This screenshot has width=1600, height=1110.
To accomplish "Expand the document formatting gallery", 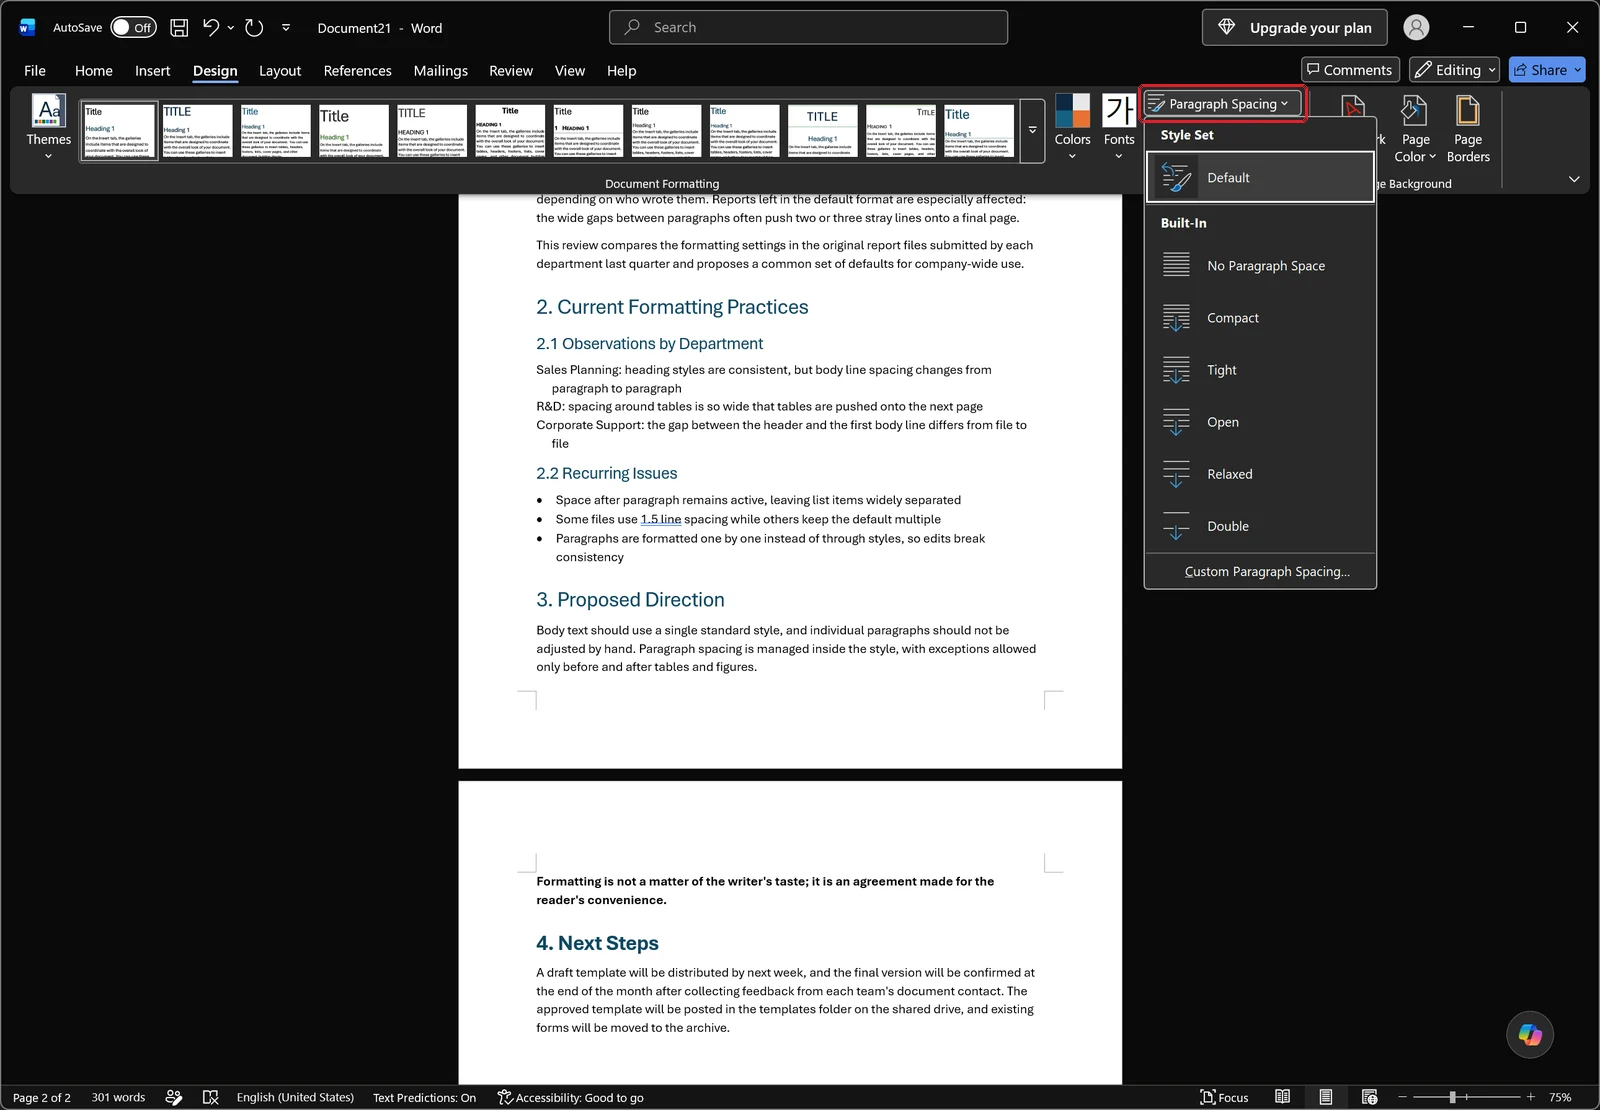I will pyautogui.click(x=1032, y=130).
